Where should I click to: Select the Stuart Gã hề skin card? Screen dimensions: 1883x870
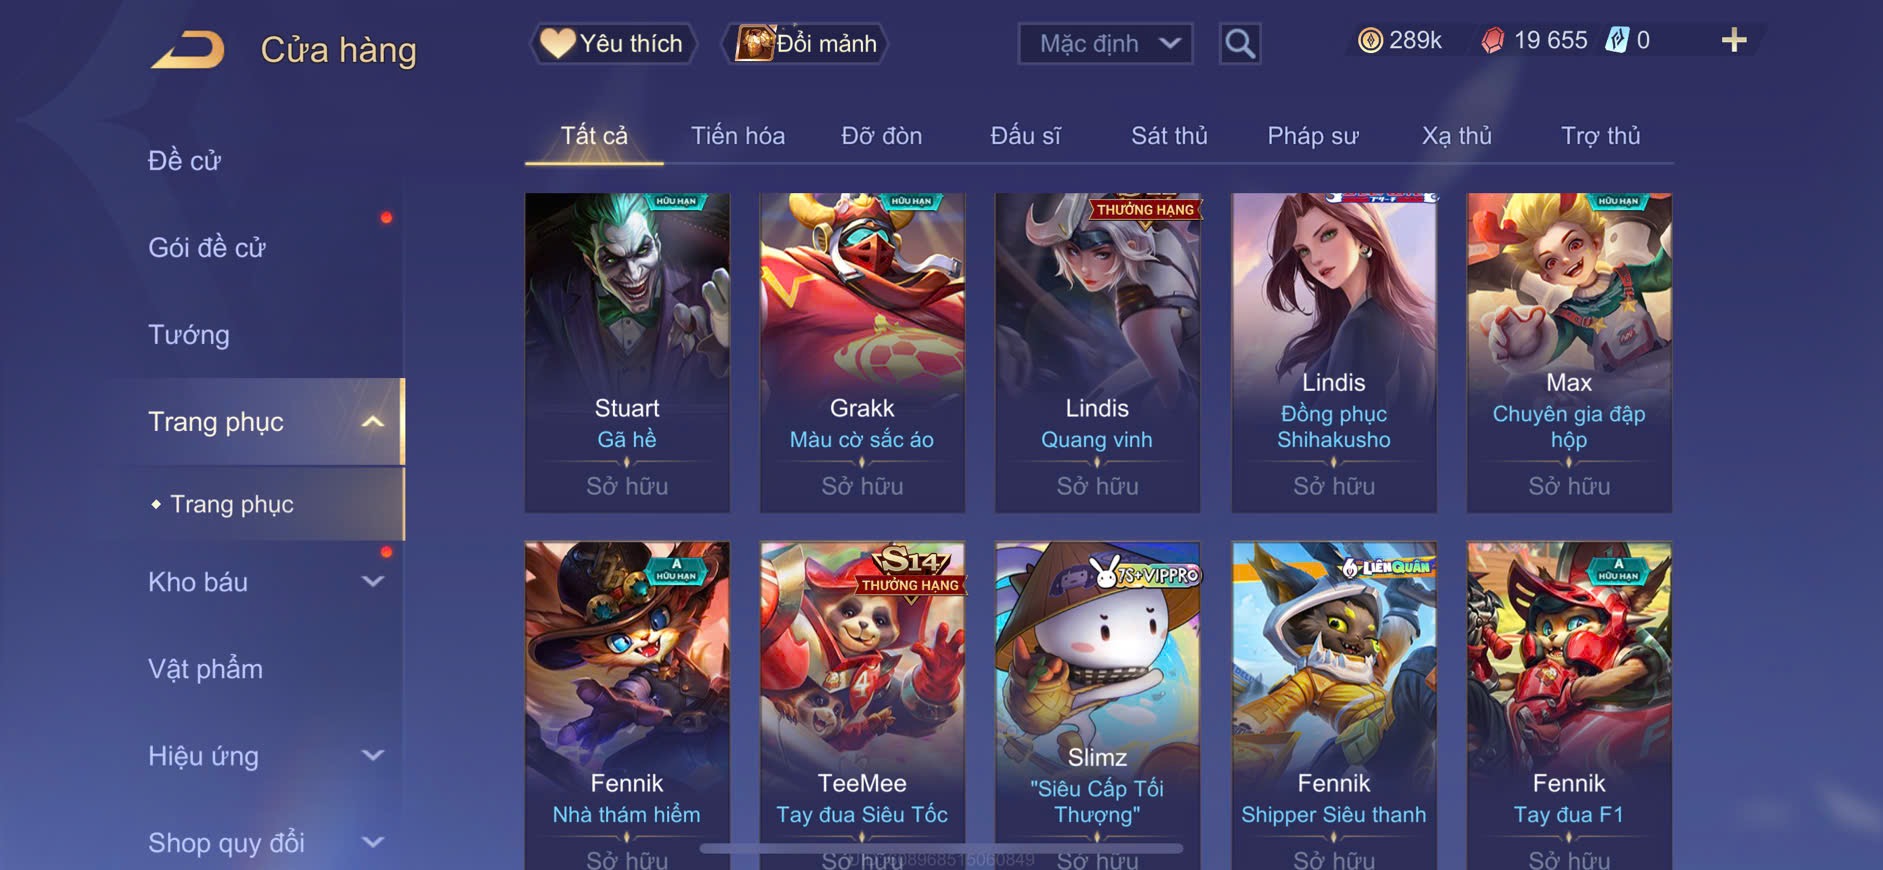[x=627, y=353]
